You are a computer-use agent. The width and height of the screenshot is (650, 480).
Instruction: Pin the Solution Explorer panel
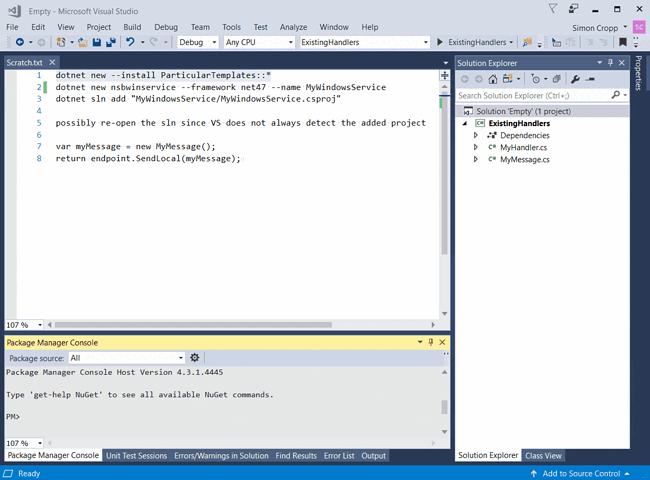point(610,63)
